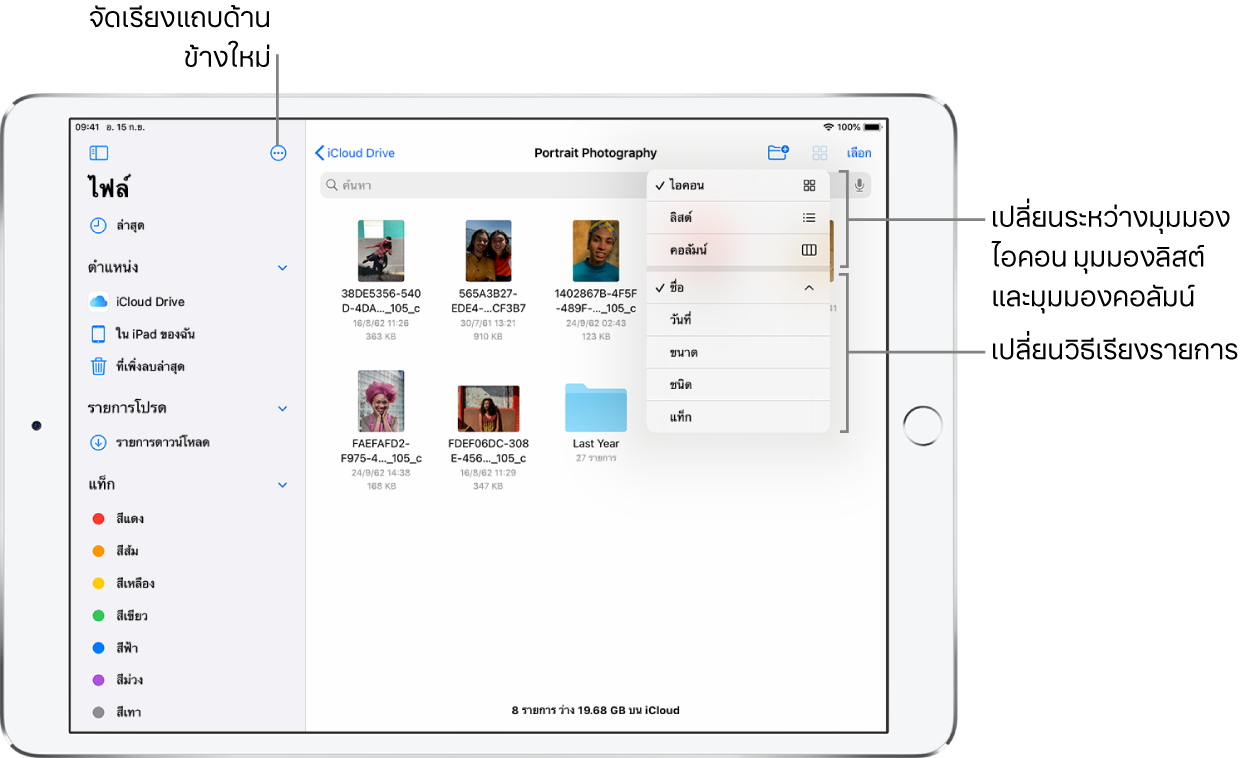This screenshot has width=1258, height=758.
Task: Click the '27 รายการ' folder caption
Action: [x=596, y=458]
